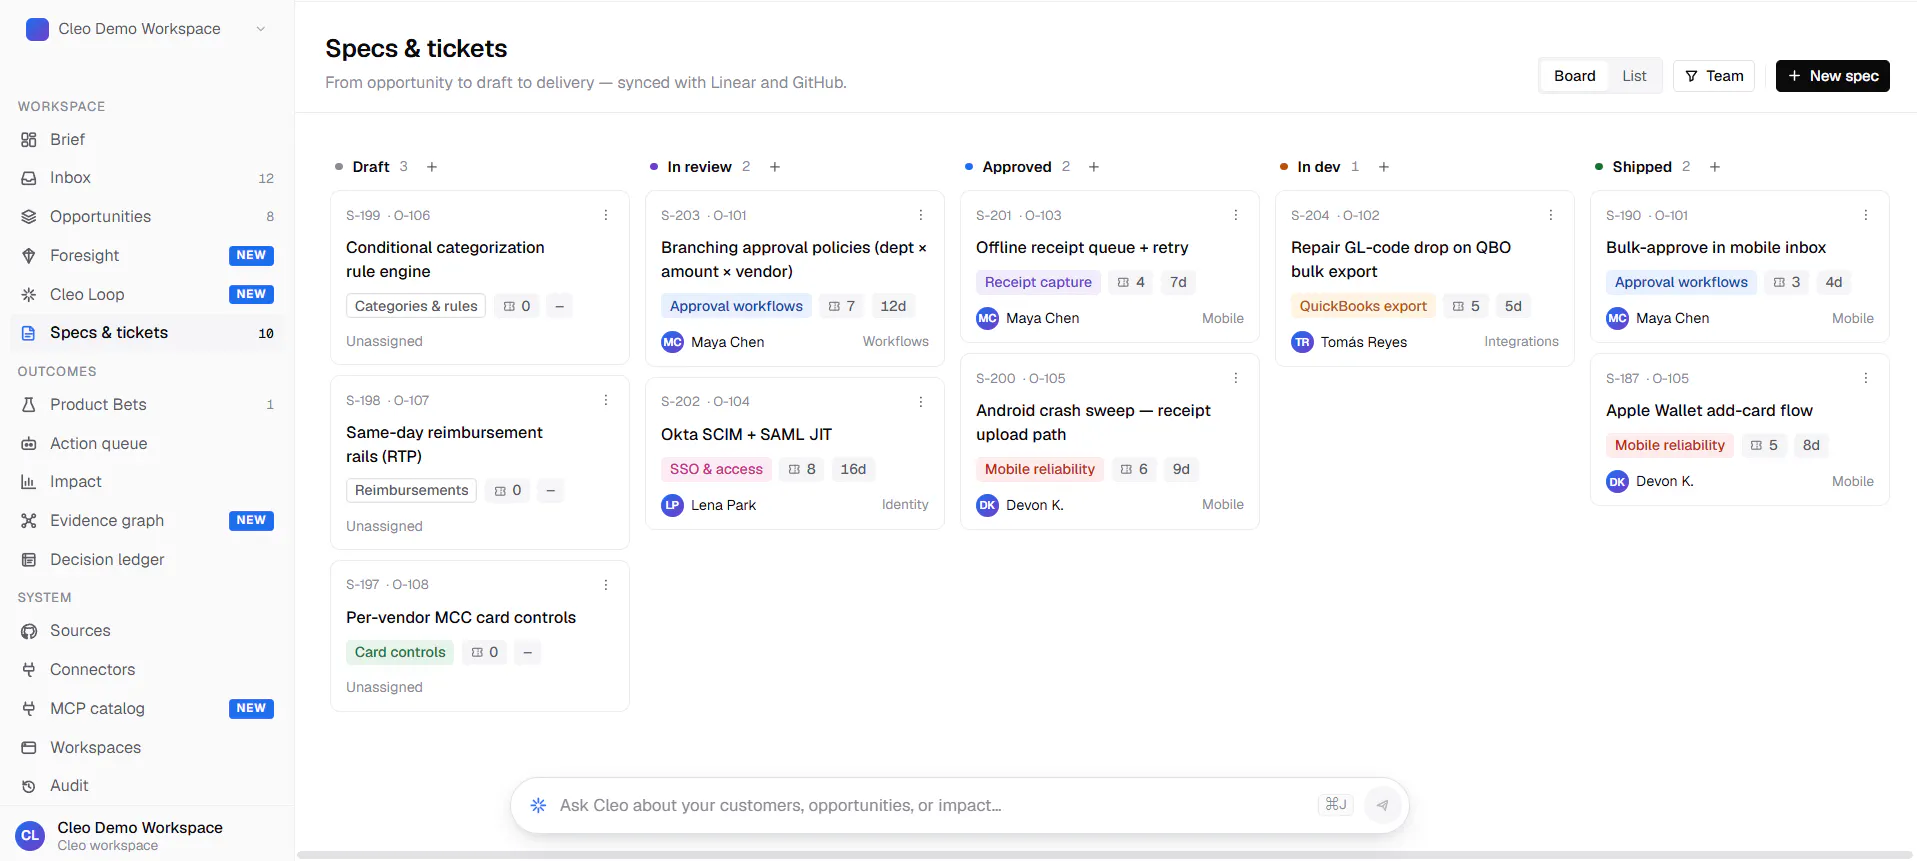This screenshot has width=1917, height=861.
Task: Click the Workspaces window icon
Action: (x=29, y=748)
